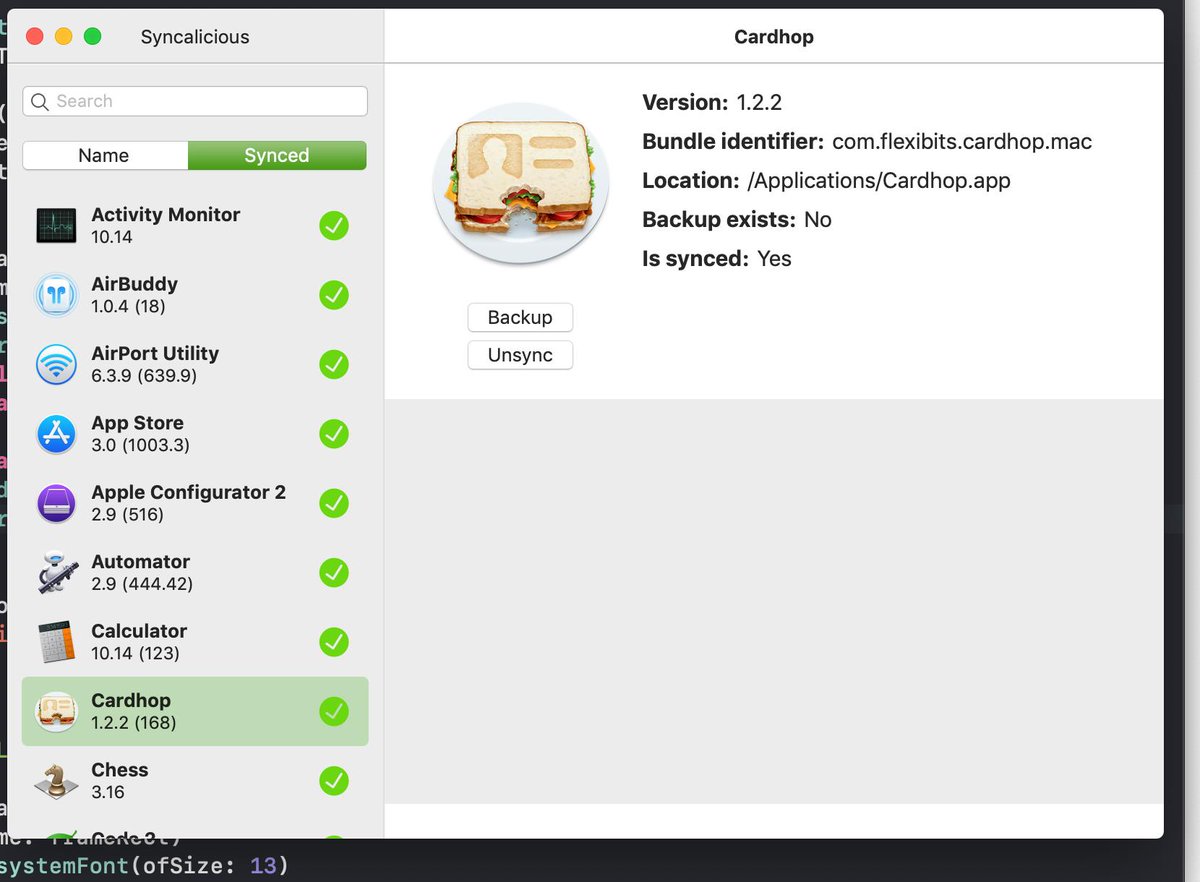Select the App Store row title
The width and height of the screenshot is (1200, 882).
click(x=138, y=422)
